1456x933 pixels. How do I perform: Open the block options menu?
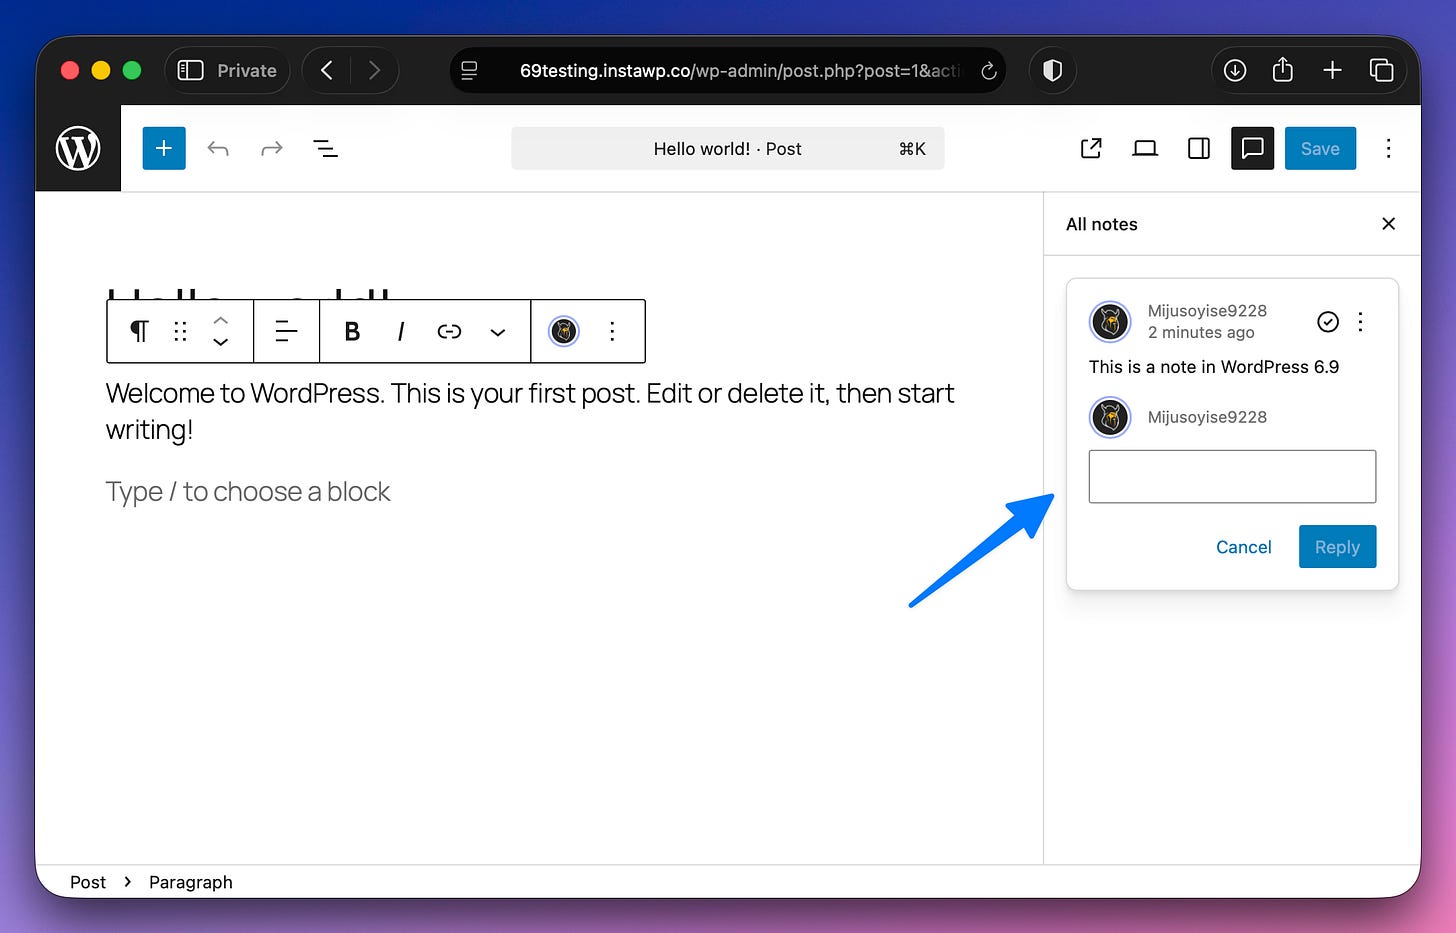(613, 331)
